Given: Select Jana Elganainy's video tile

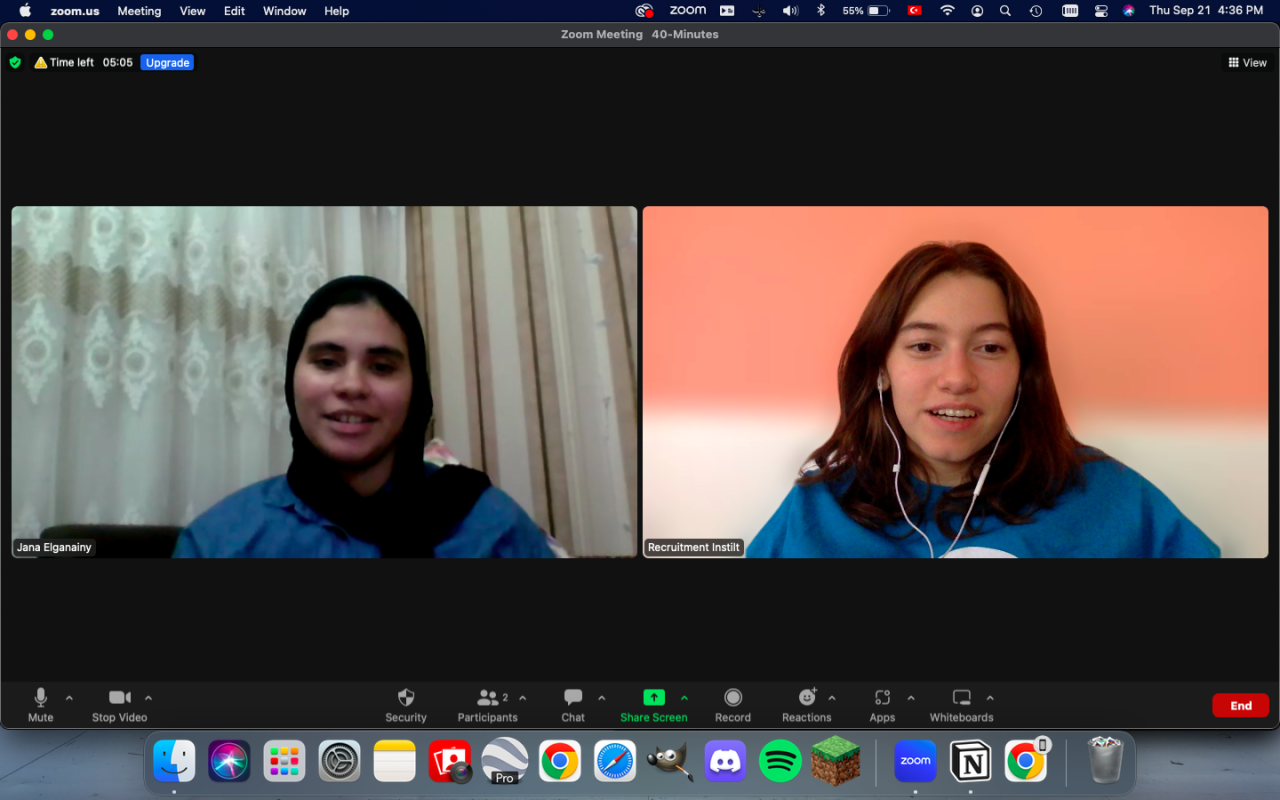Looking at the screenshot, I should 324,382.
